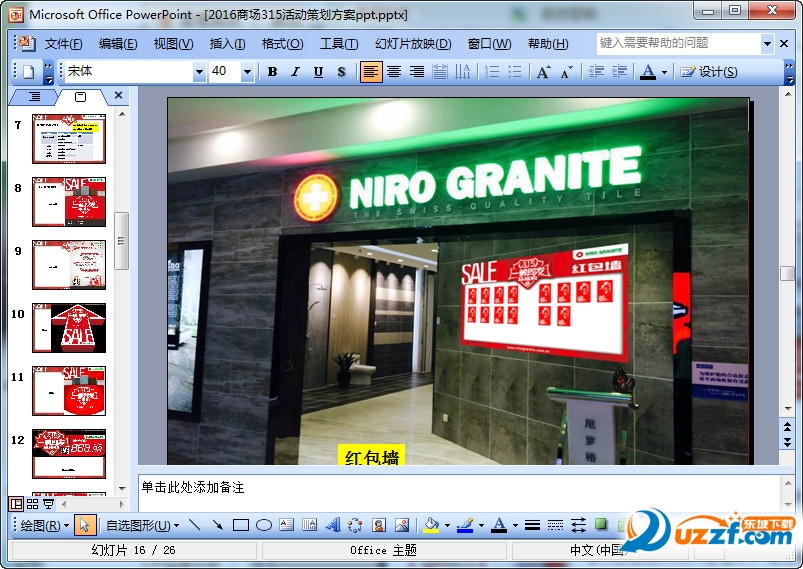803x569 pixels.
Task: Select slide 8 thumbnail
Action: tap(69, 202)
